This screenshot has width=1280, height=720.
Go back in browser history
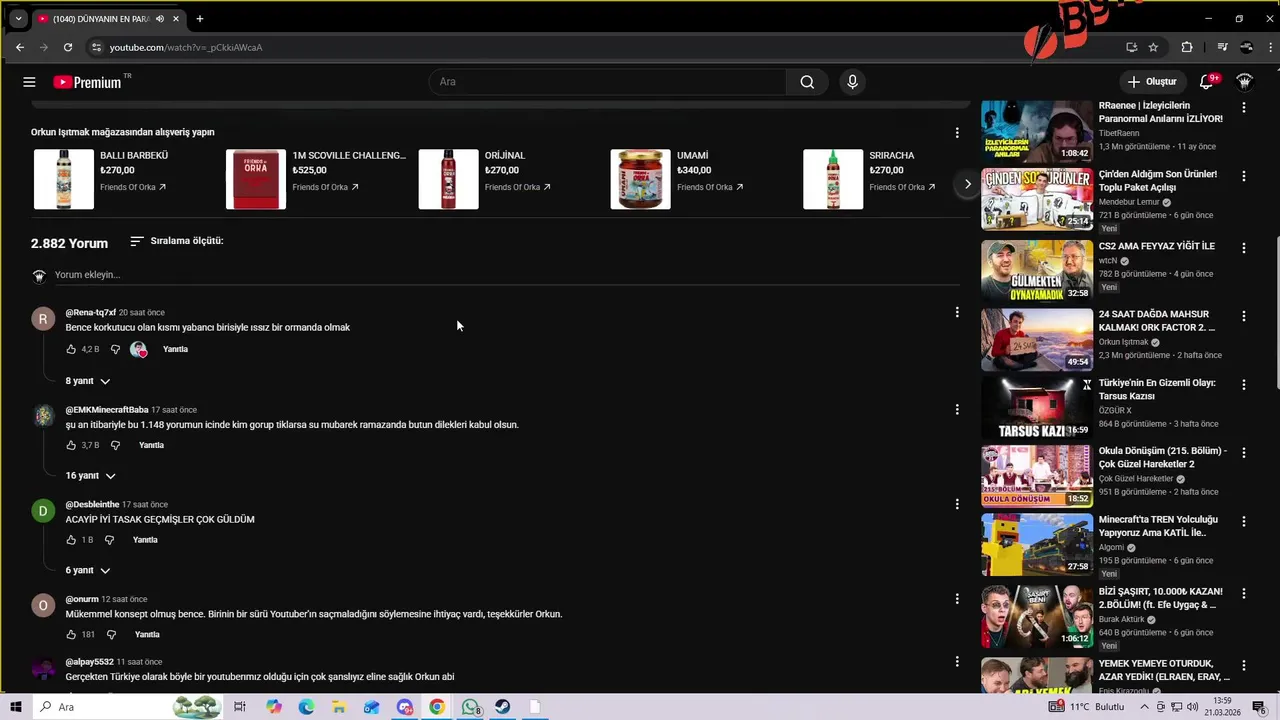(x=20, y=47)
